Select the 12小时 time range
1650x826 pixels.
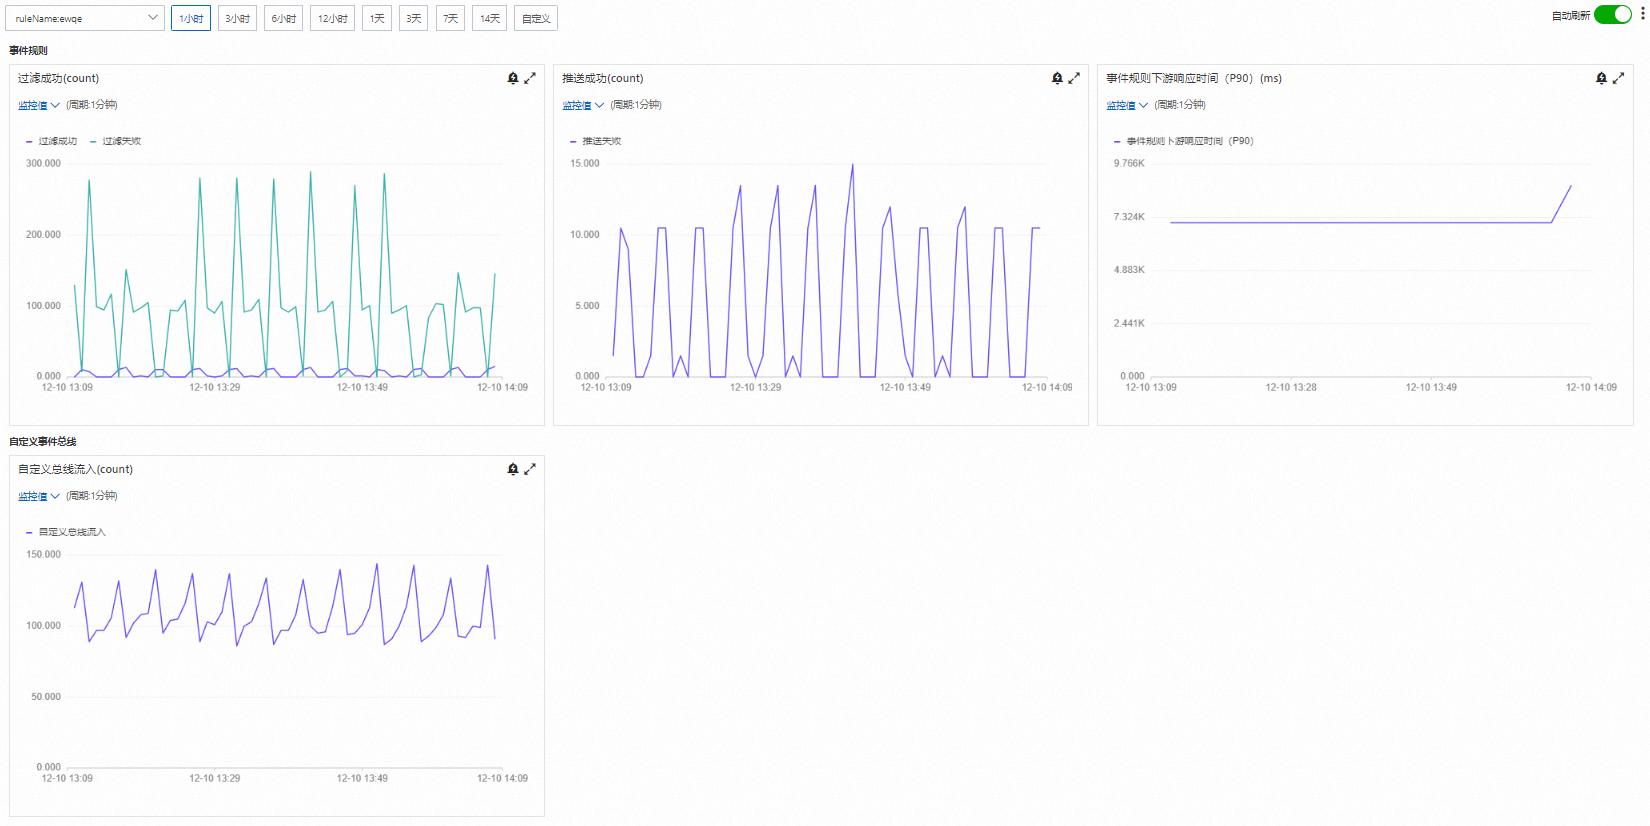tap(333, 18)
